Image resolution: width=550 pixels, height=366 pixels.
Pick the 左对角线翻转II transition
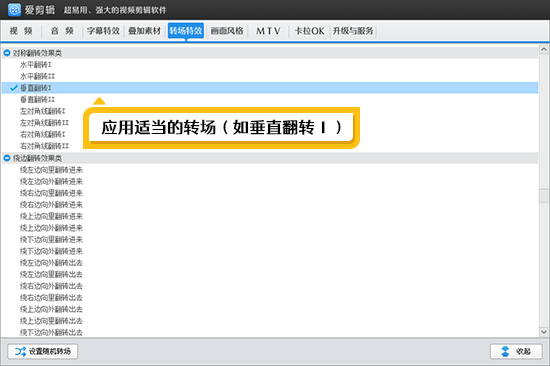44,123
